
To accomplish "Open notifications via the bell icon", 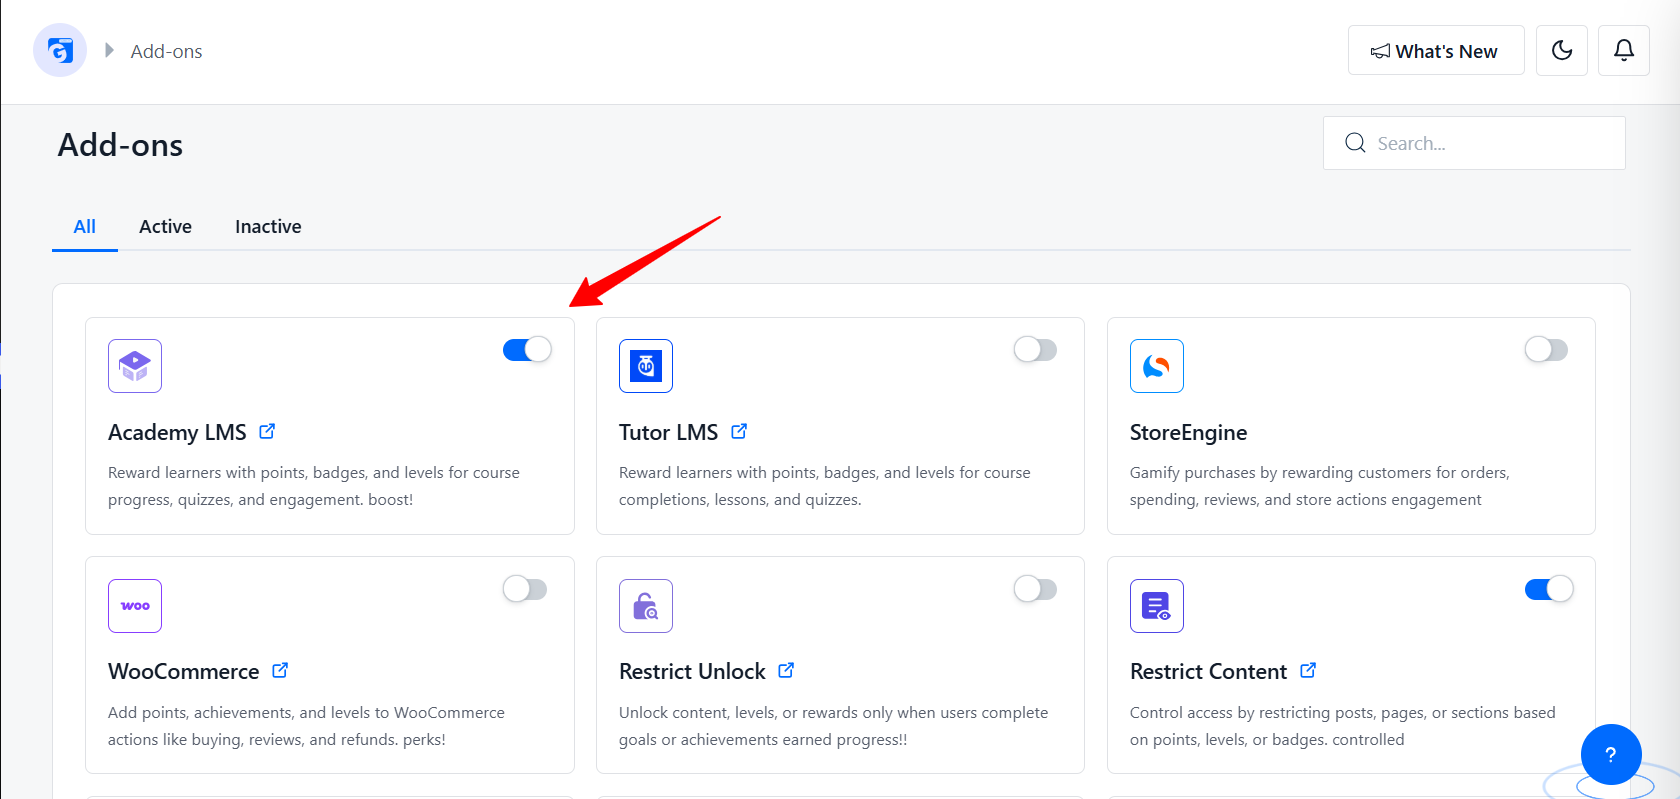I will pos(1624,50).
